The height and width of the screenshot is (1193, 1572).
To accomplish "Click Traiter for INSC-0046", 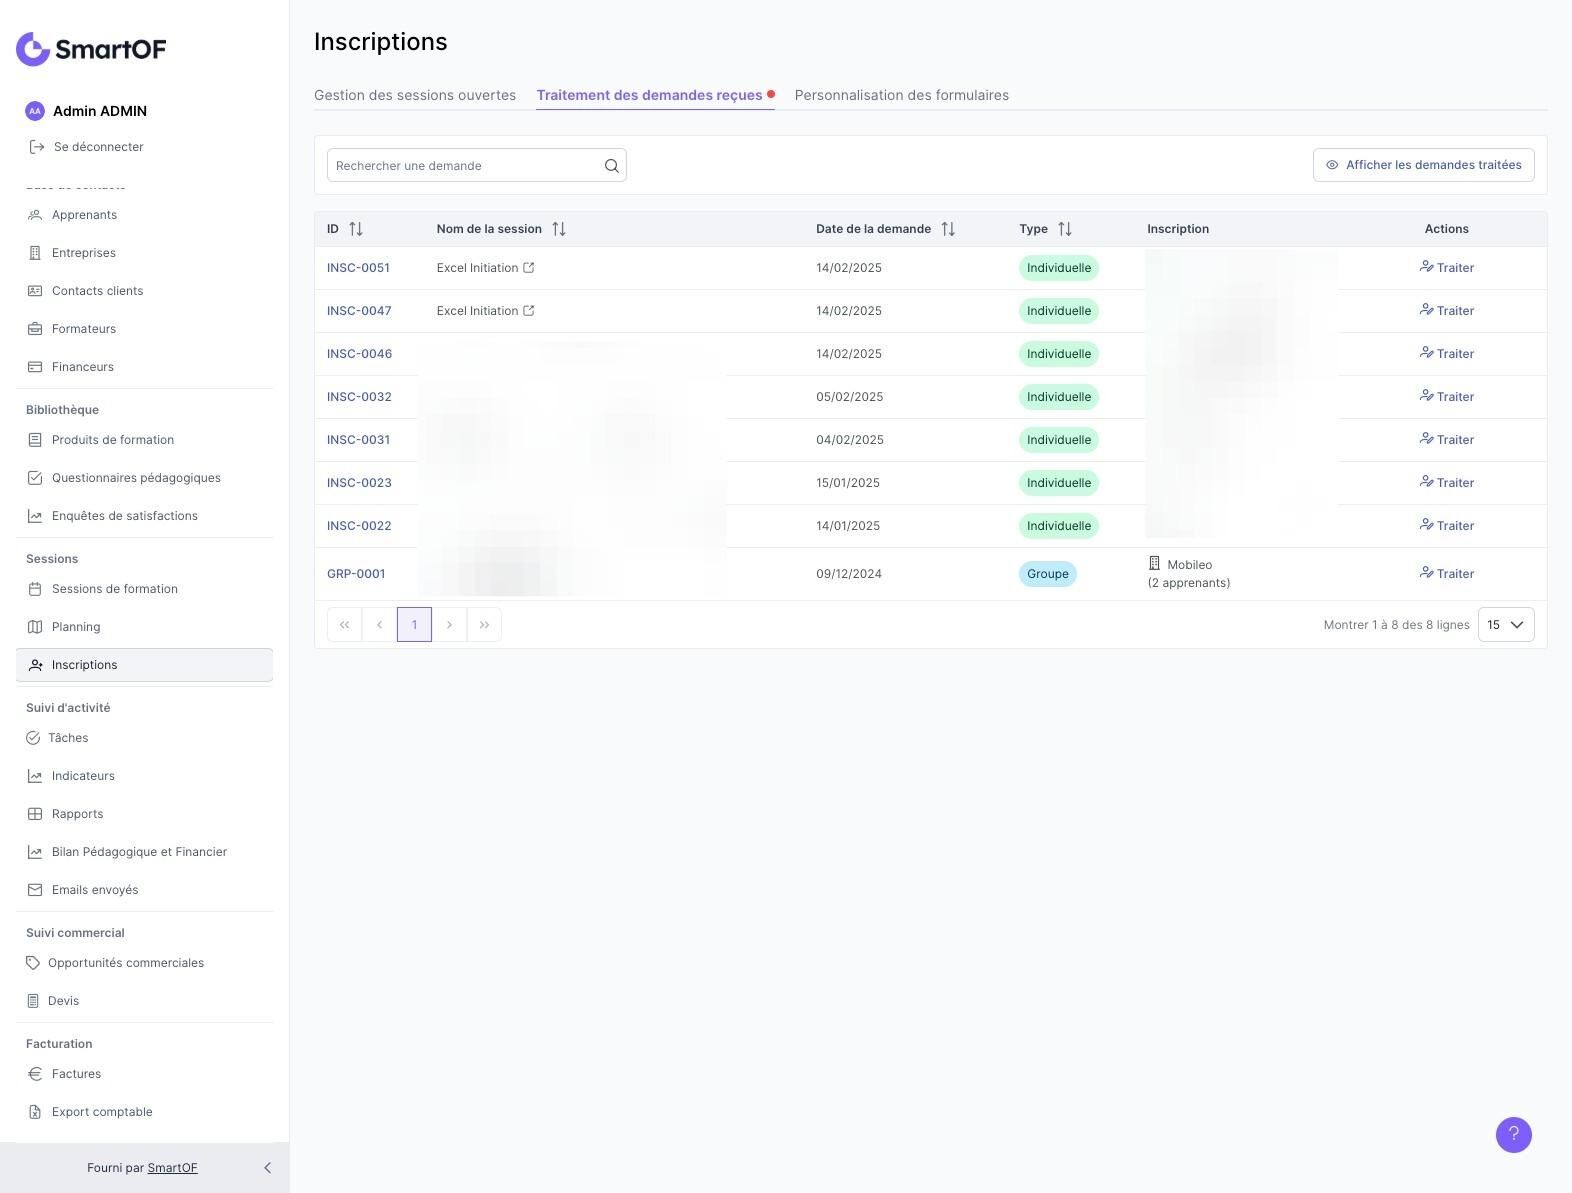I will [x=1447, y=354].
